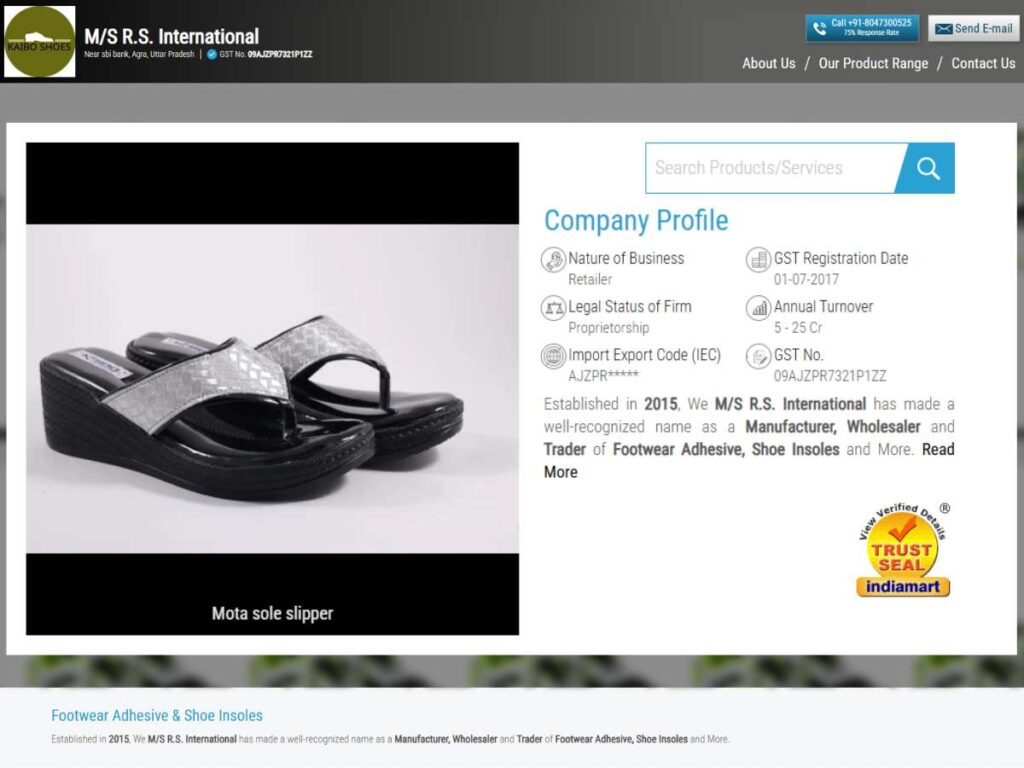Image resolution: width=1024 pixels, height=768 pixels.
Task: Select the 01-07-2017 registration date value
Action: [807, 280]
